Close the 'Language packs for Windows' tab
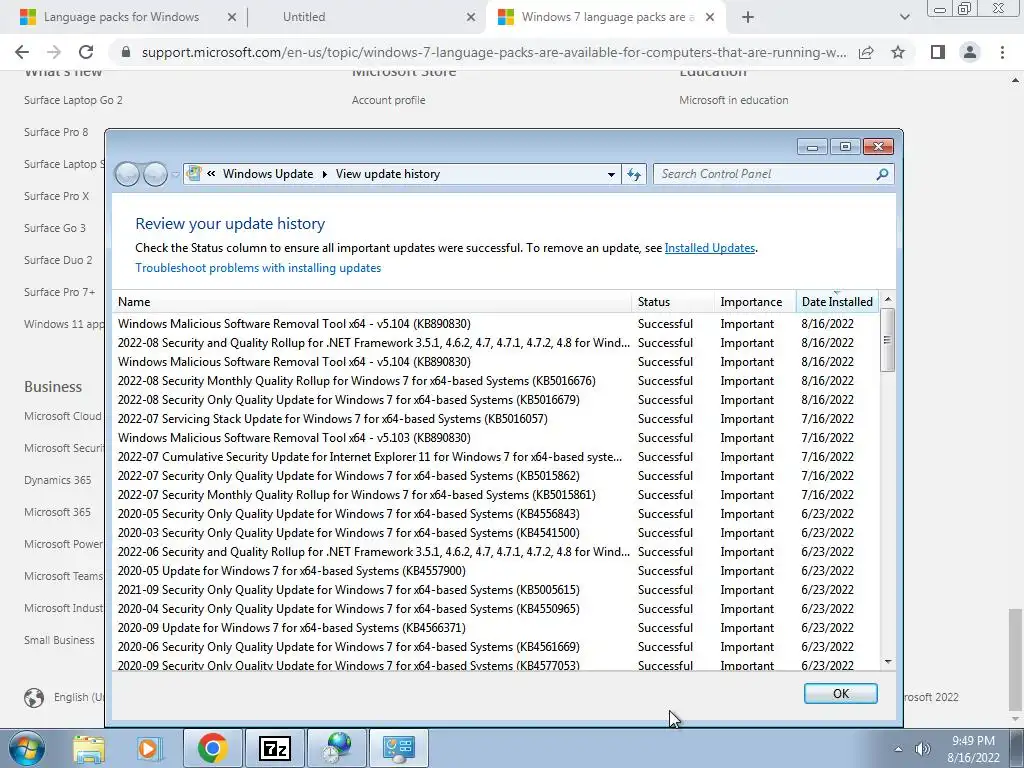The height and width of the screenshot is (768, 1024). (x=232, y=18)
